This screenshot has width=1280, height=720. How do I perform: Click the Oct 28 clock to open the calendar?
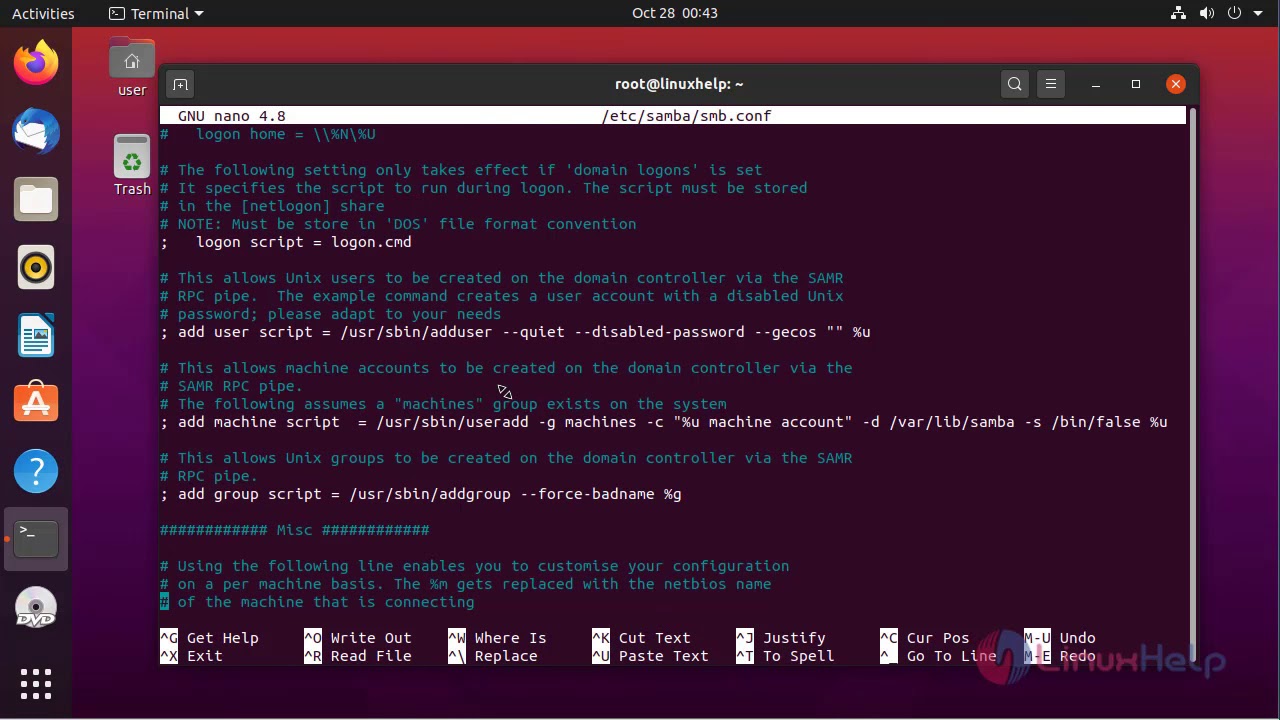tap(675, 13)
